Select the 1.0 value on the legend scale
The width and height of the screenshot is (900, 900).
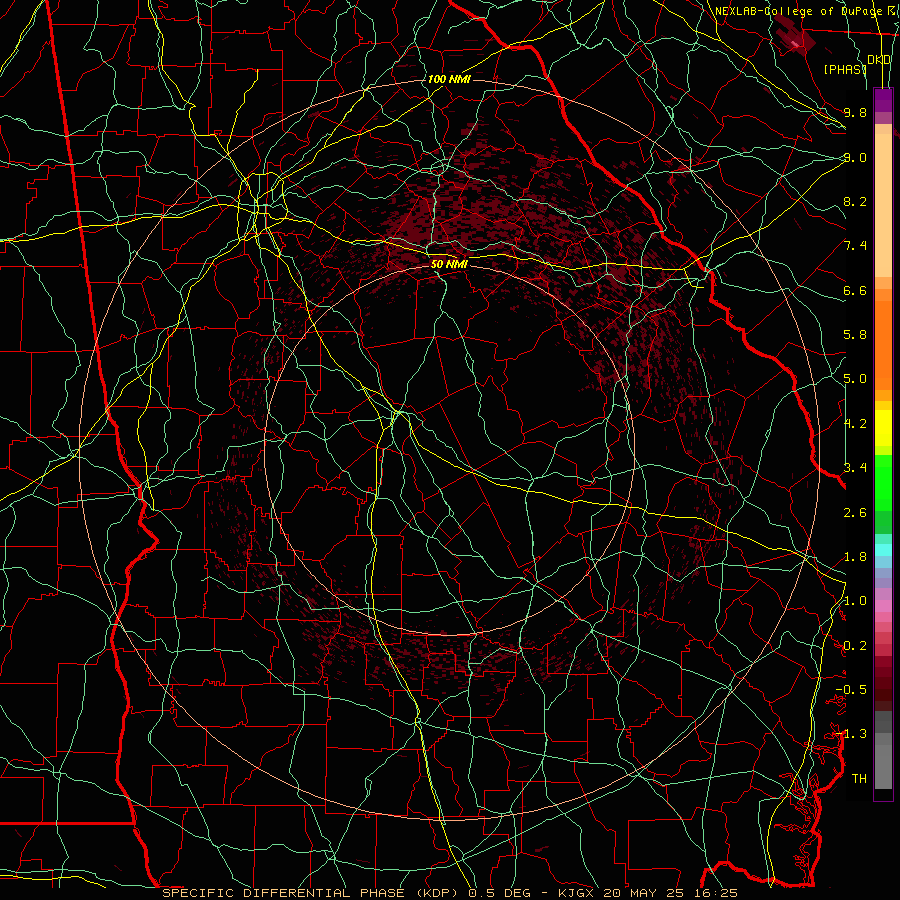tap(855, 601)
